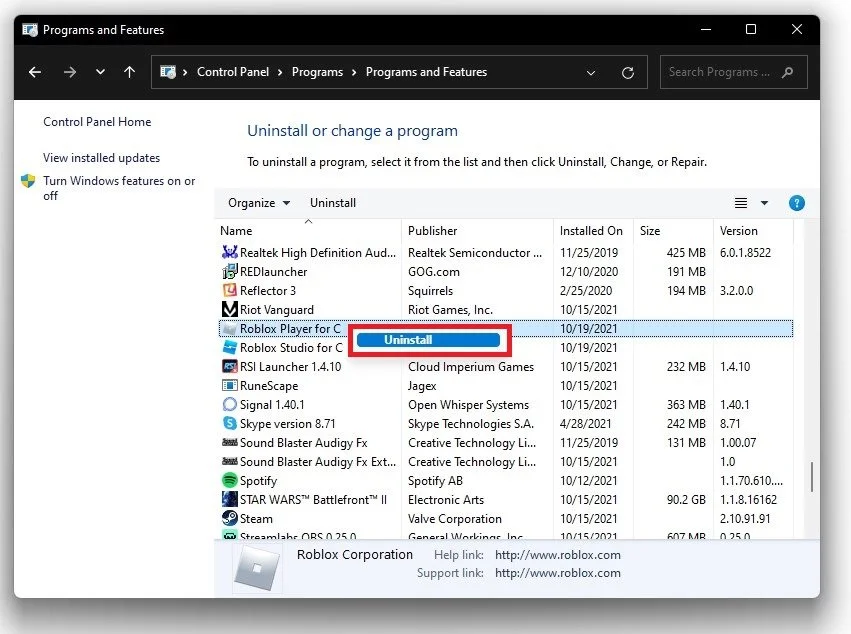Sort by the Size column header
This screenshot has height=634, width=851.
(x=673, y=231)
